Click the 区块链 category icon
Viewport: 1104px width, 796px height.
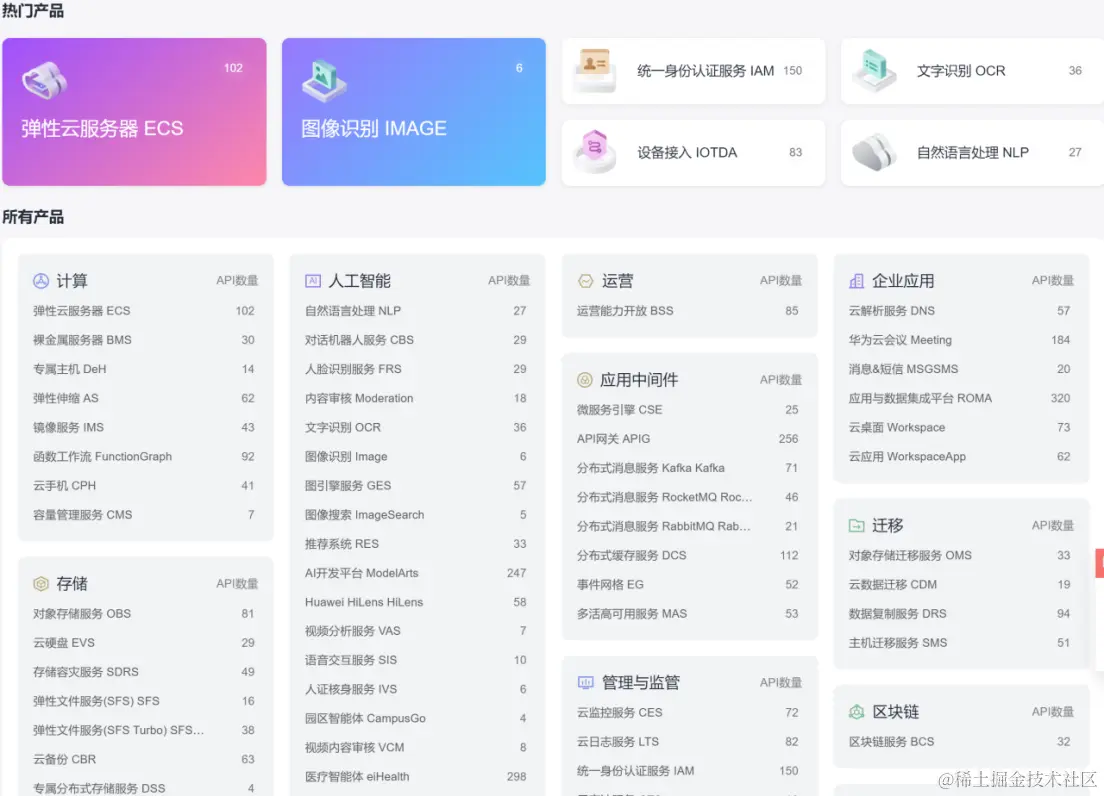click(x=856, y=712)
